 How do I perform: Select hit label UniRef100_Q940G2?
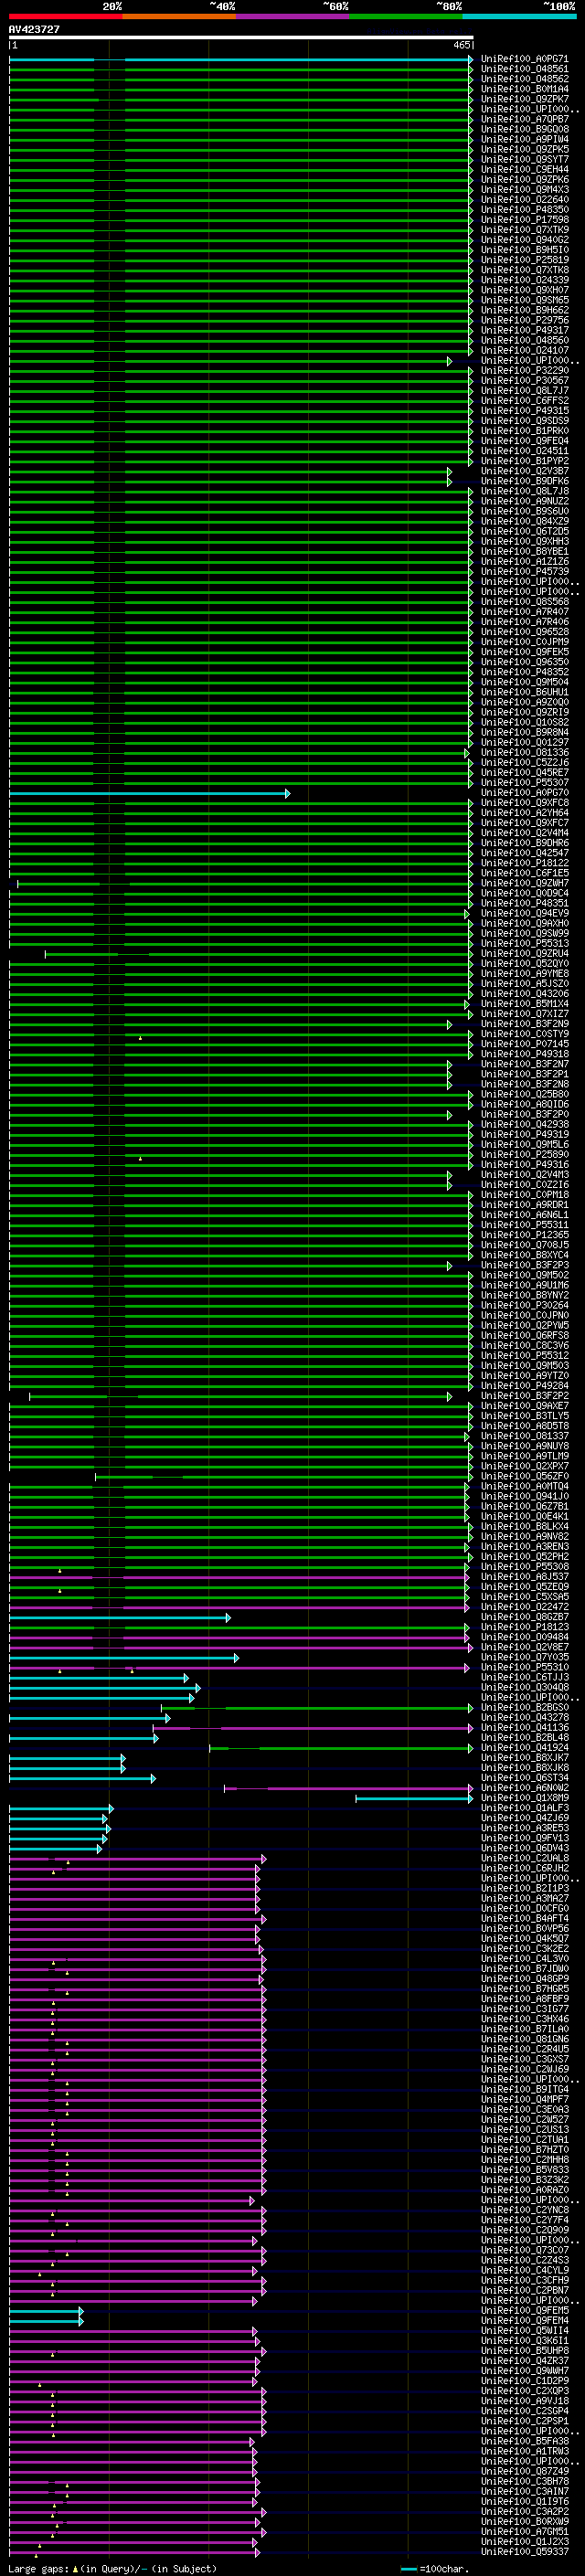point(524,240)
